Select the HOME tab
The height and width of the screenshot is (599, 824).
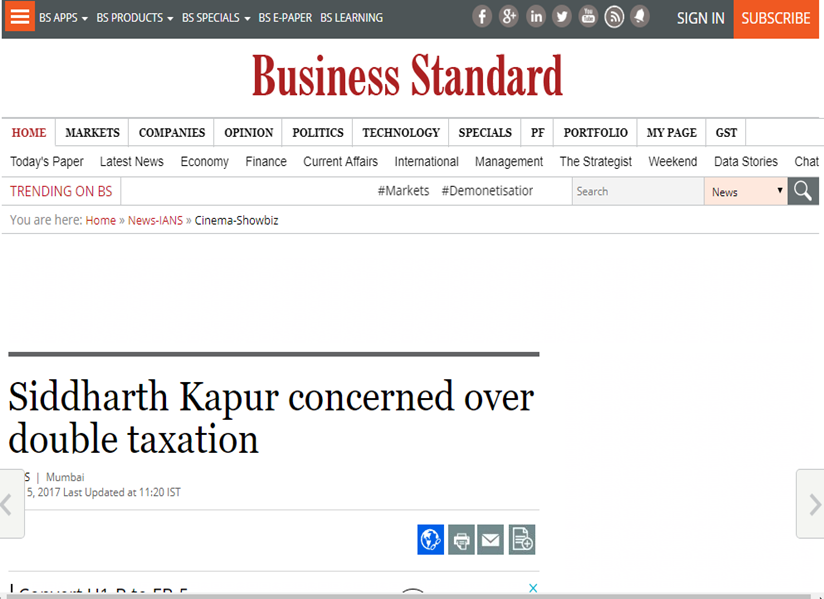pyautogui.click(x=29, y=133)
